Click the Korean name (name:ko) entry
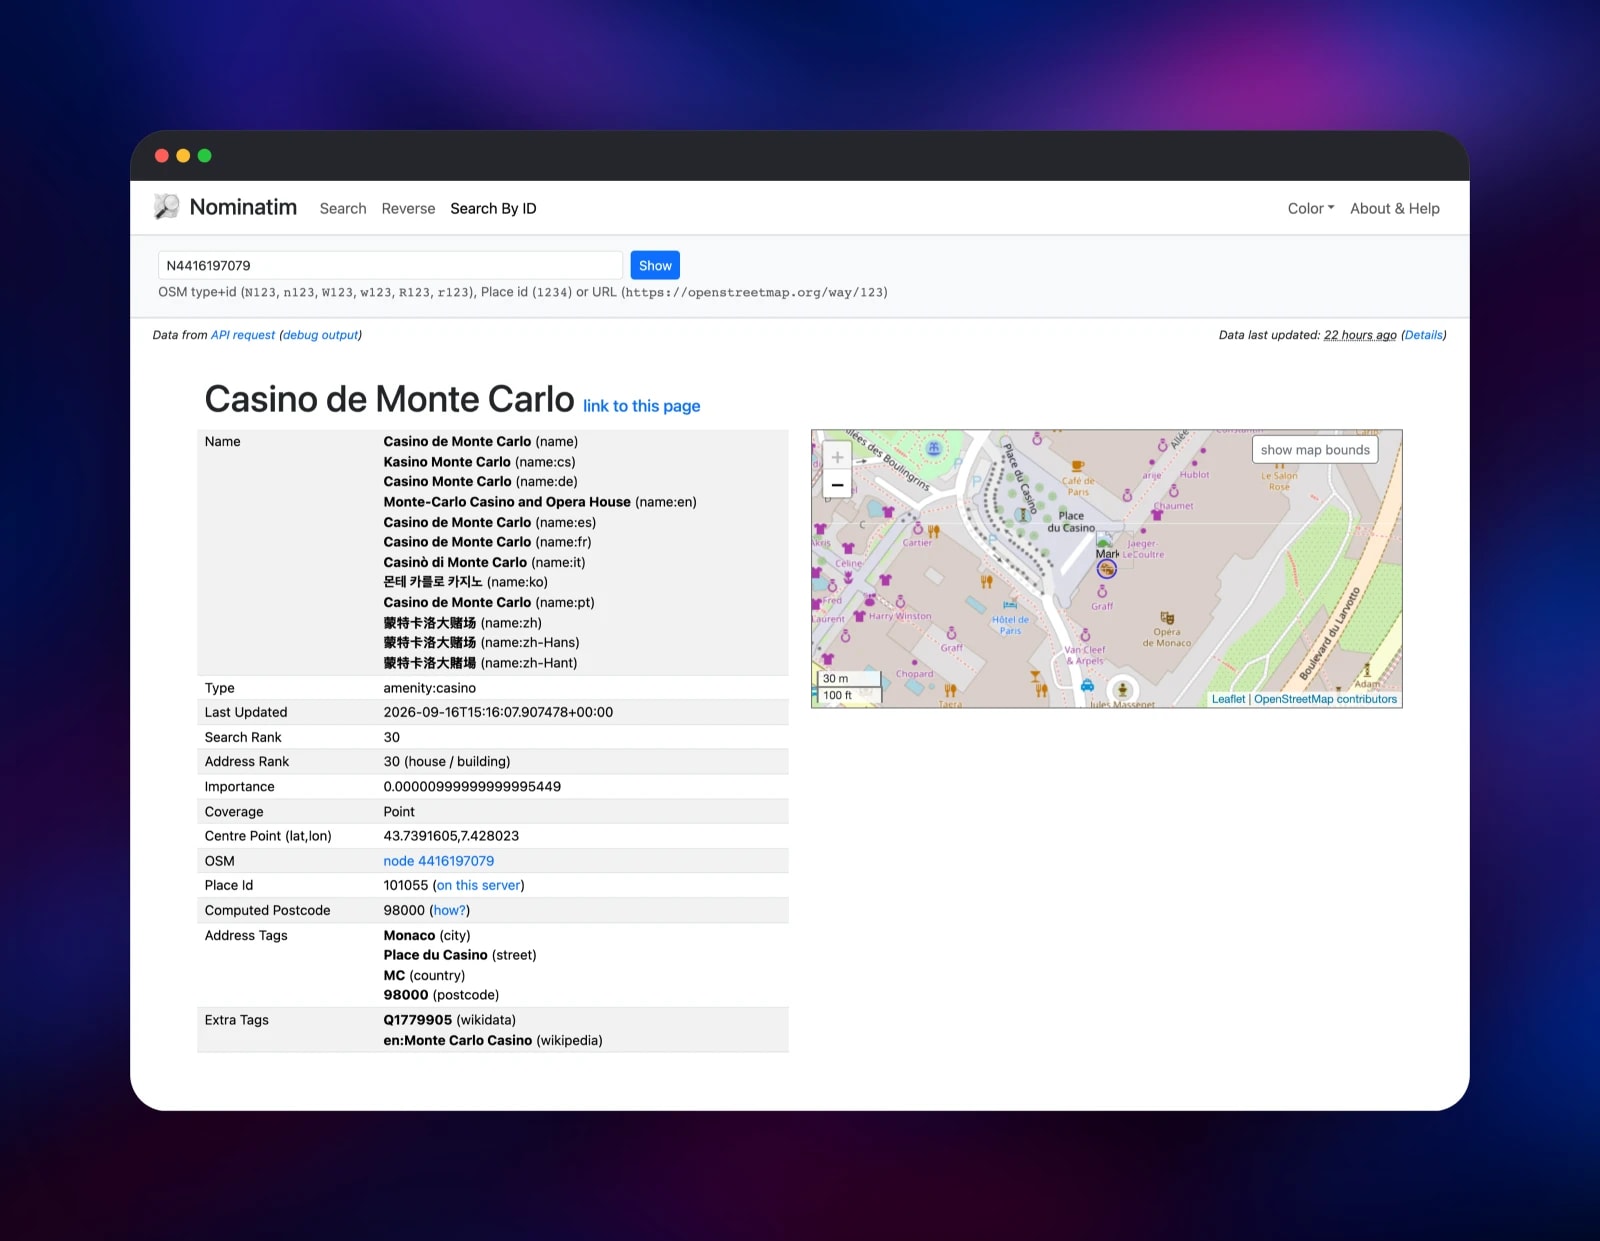The height and width of the screenshot is (1241, 1600). [465, 582]
